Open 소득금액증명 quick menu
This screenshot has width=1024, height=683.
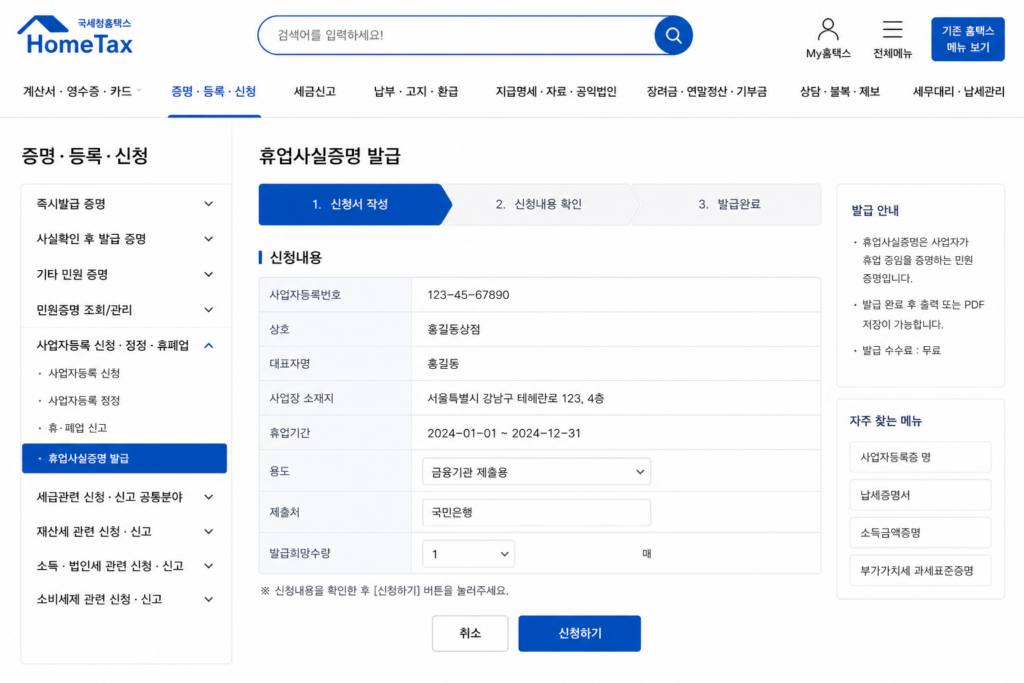point(920,533)
